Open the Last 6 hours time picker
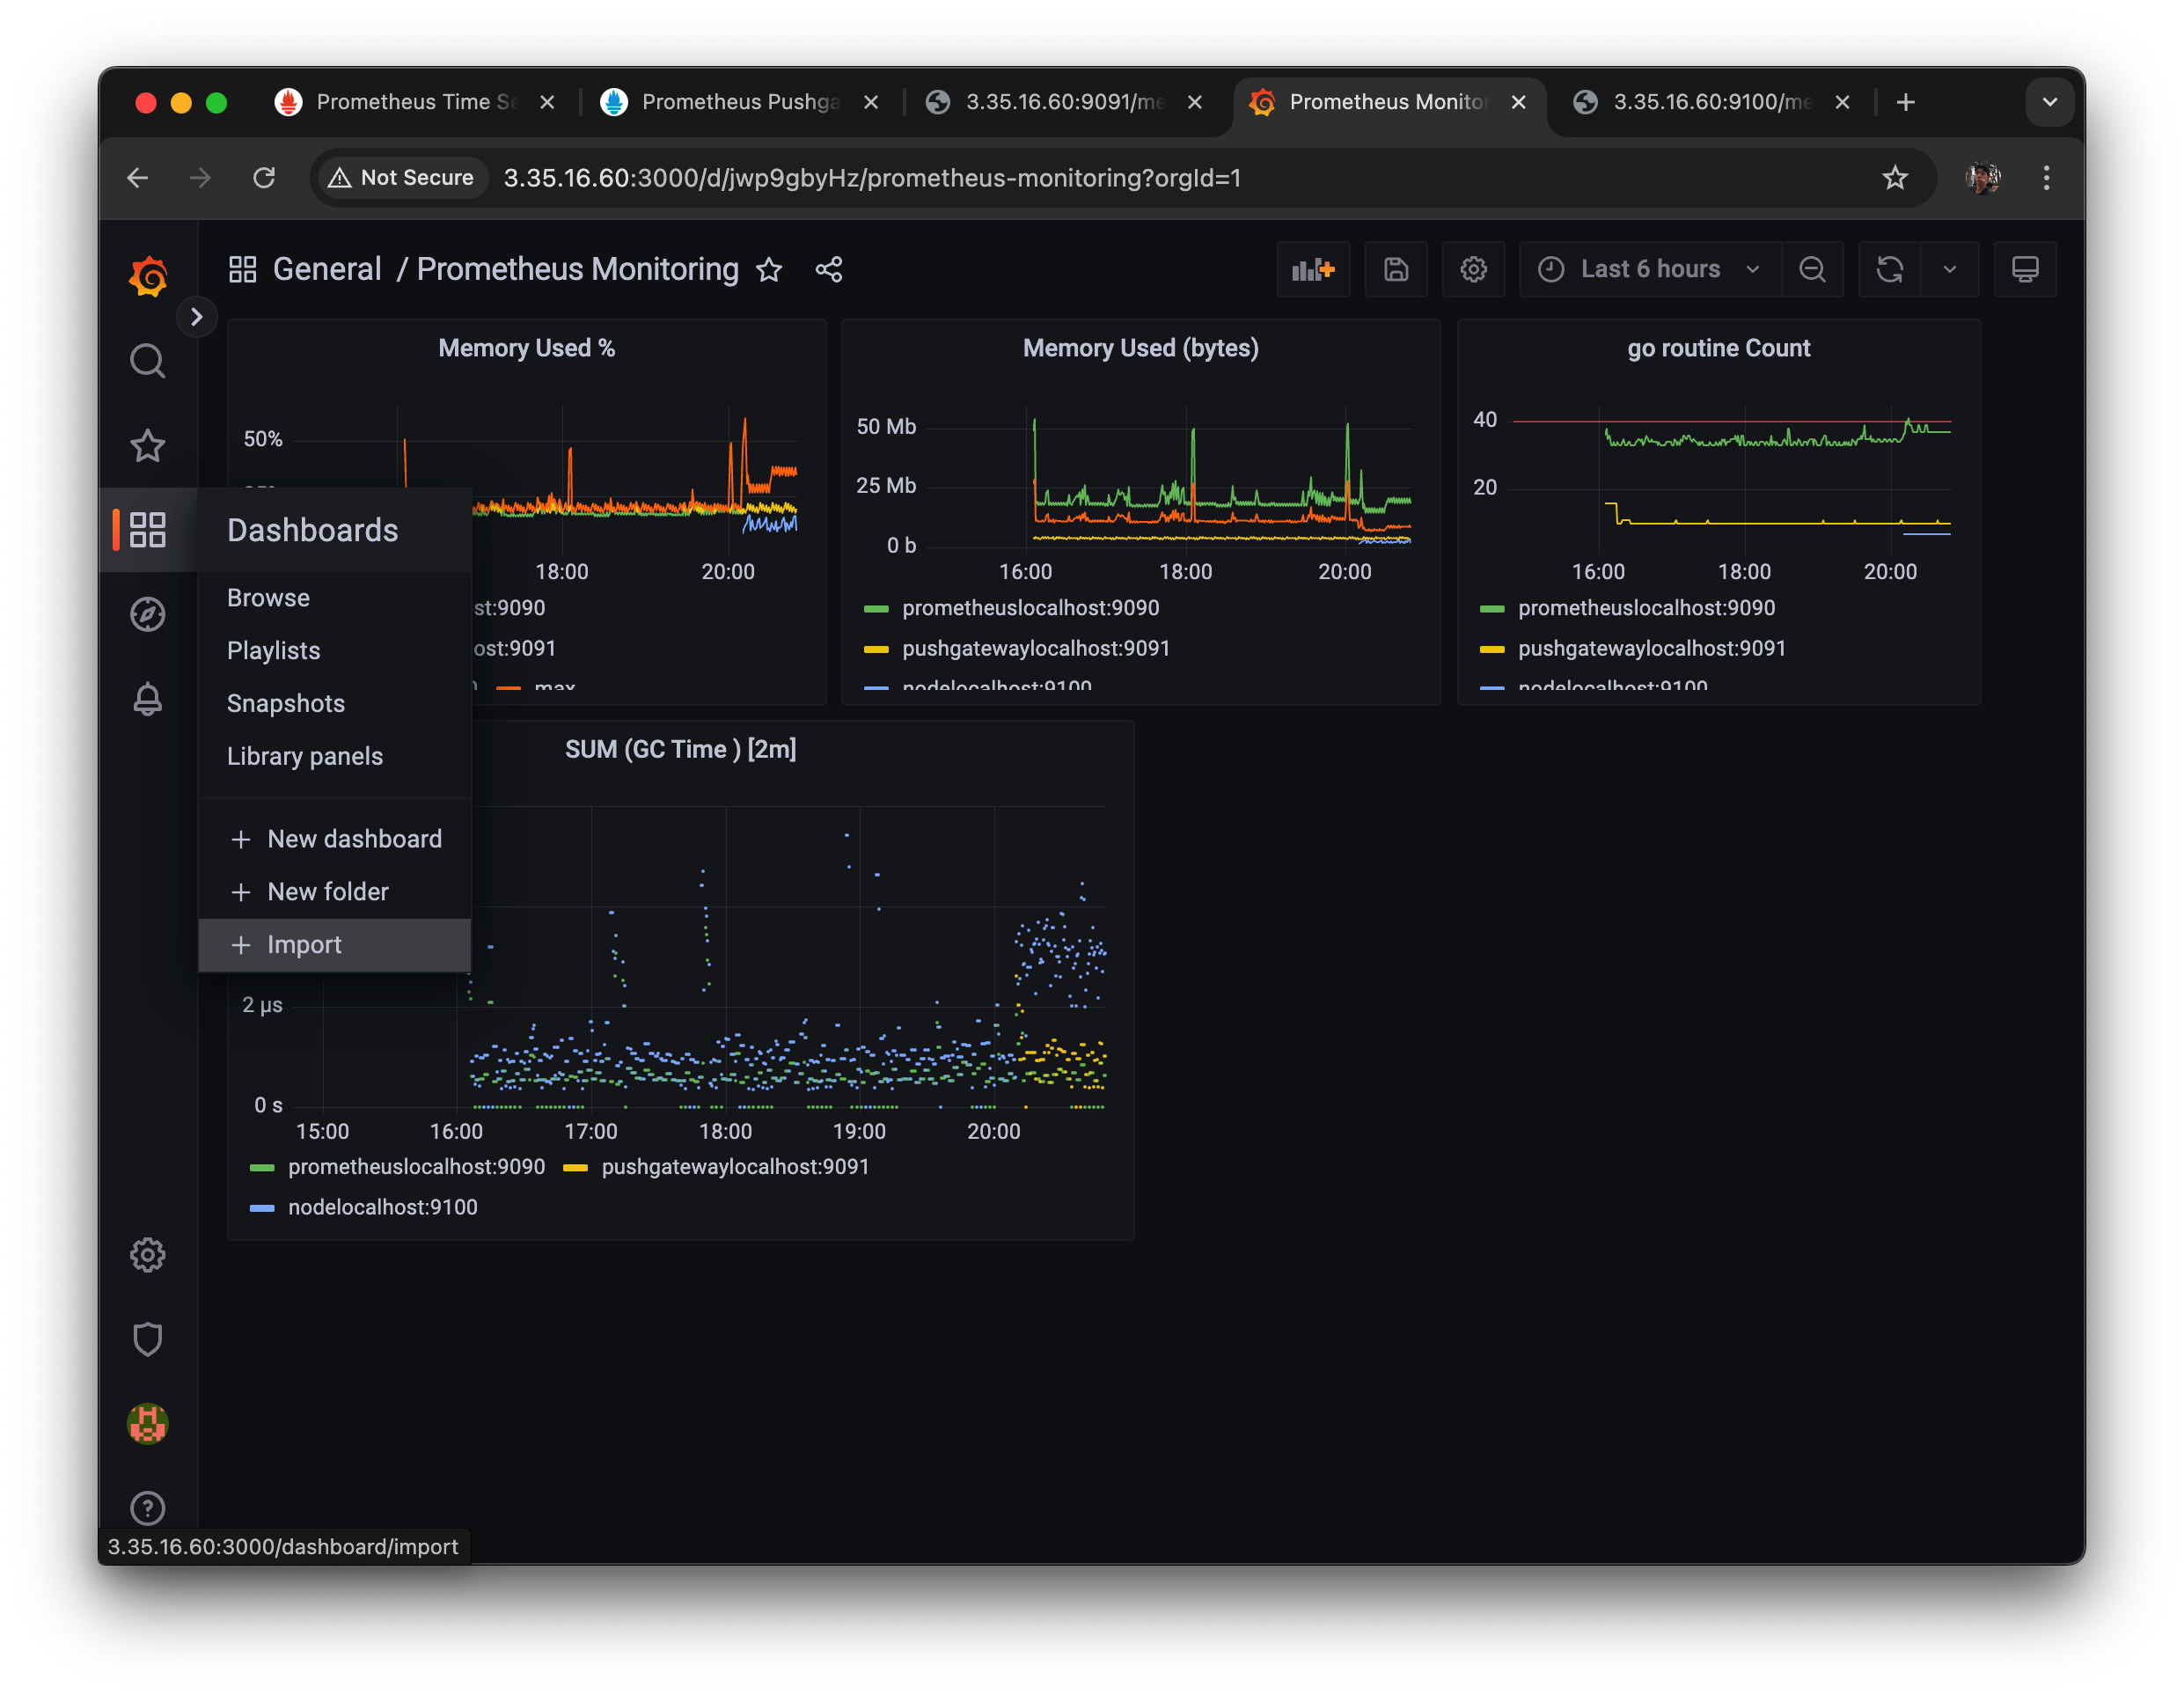 click(1650, 269)
